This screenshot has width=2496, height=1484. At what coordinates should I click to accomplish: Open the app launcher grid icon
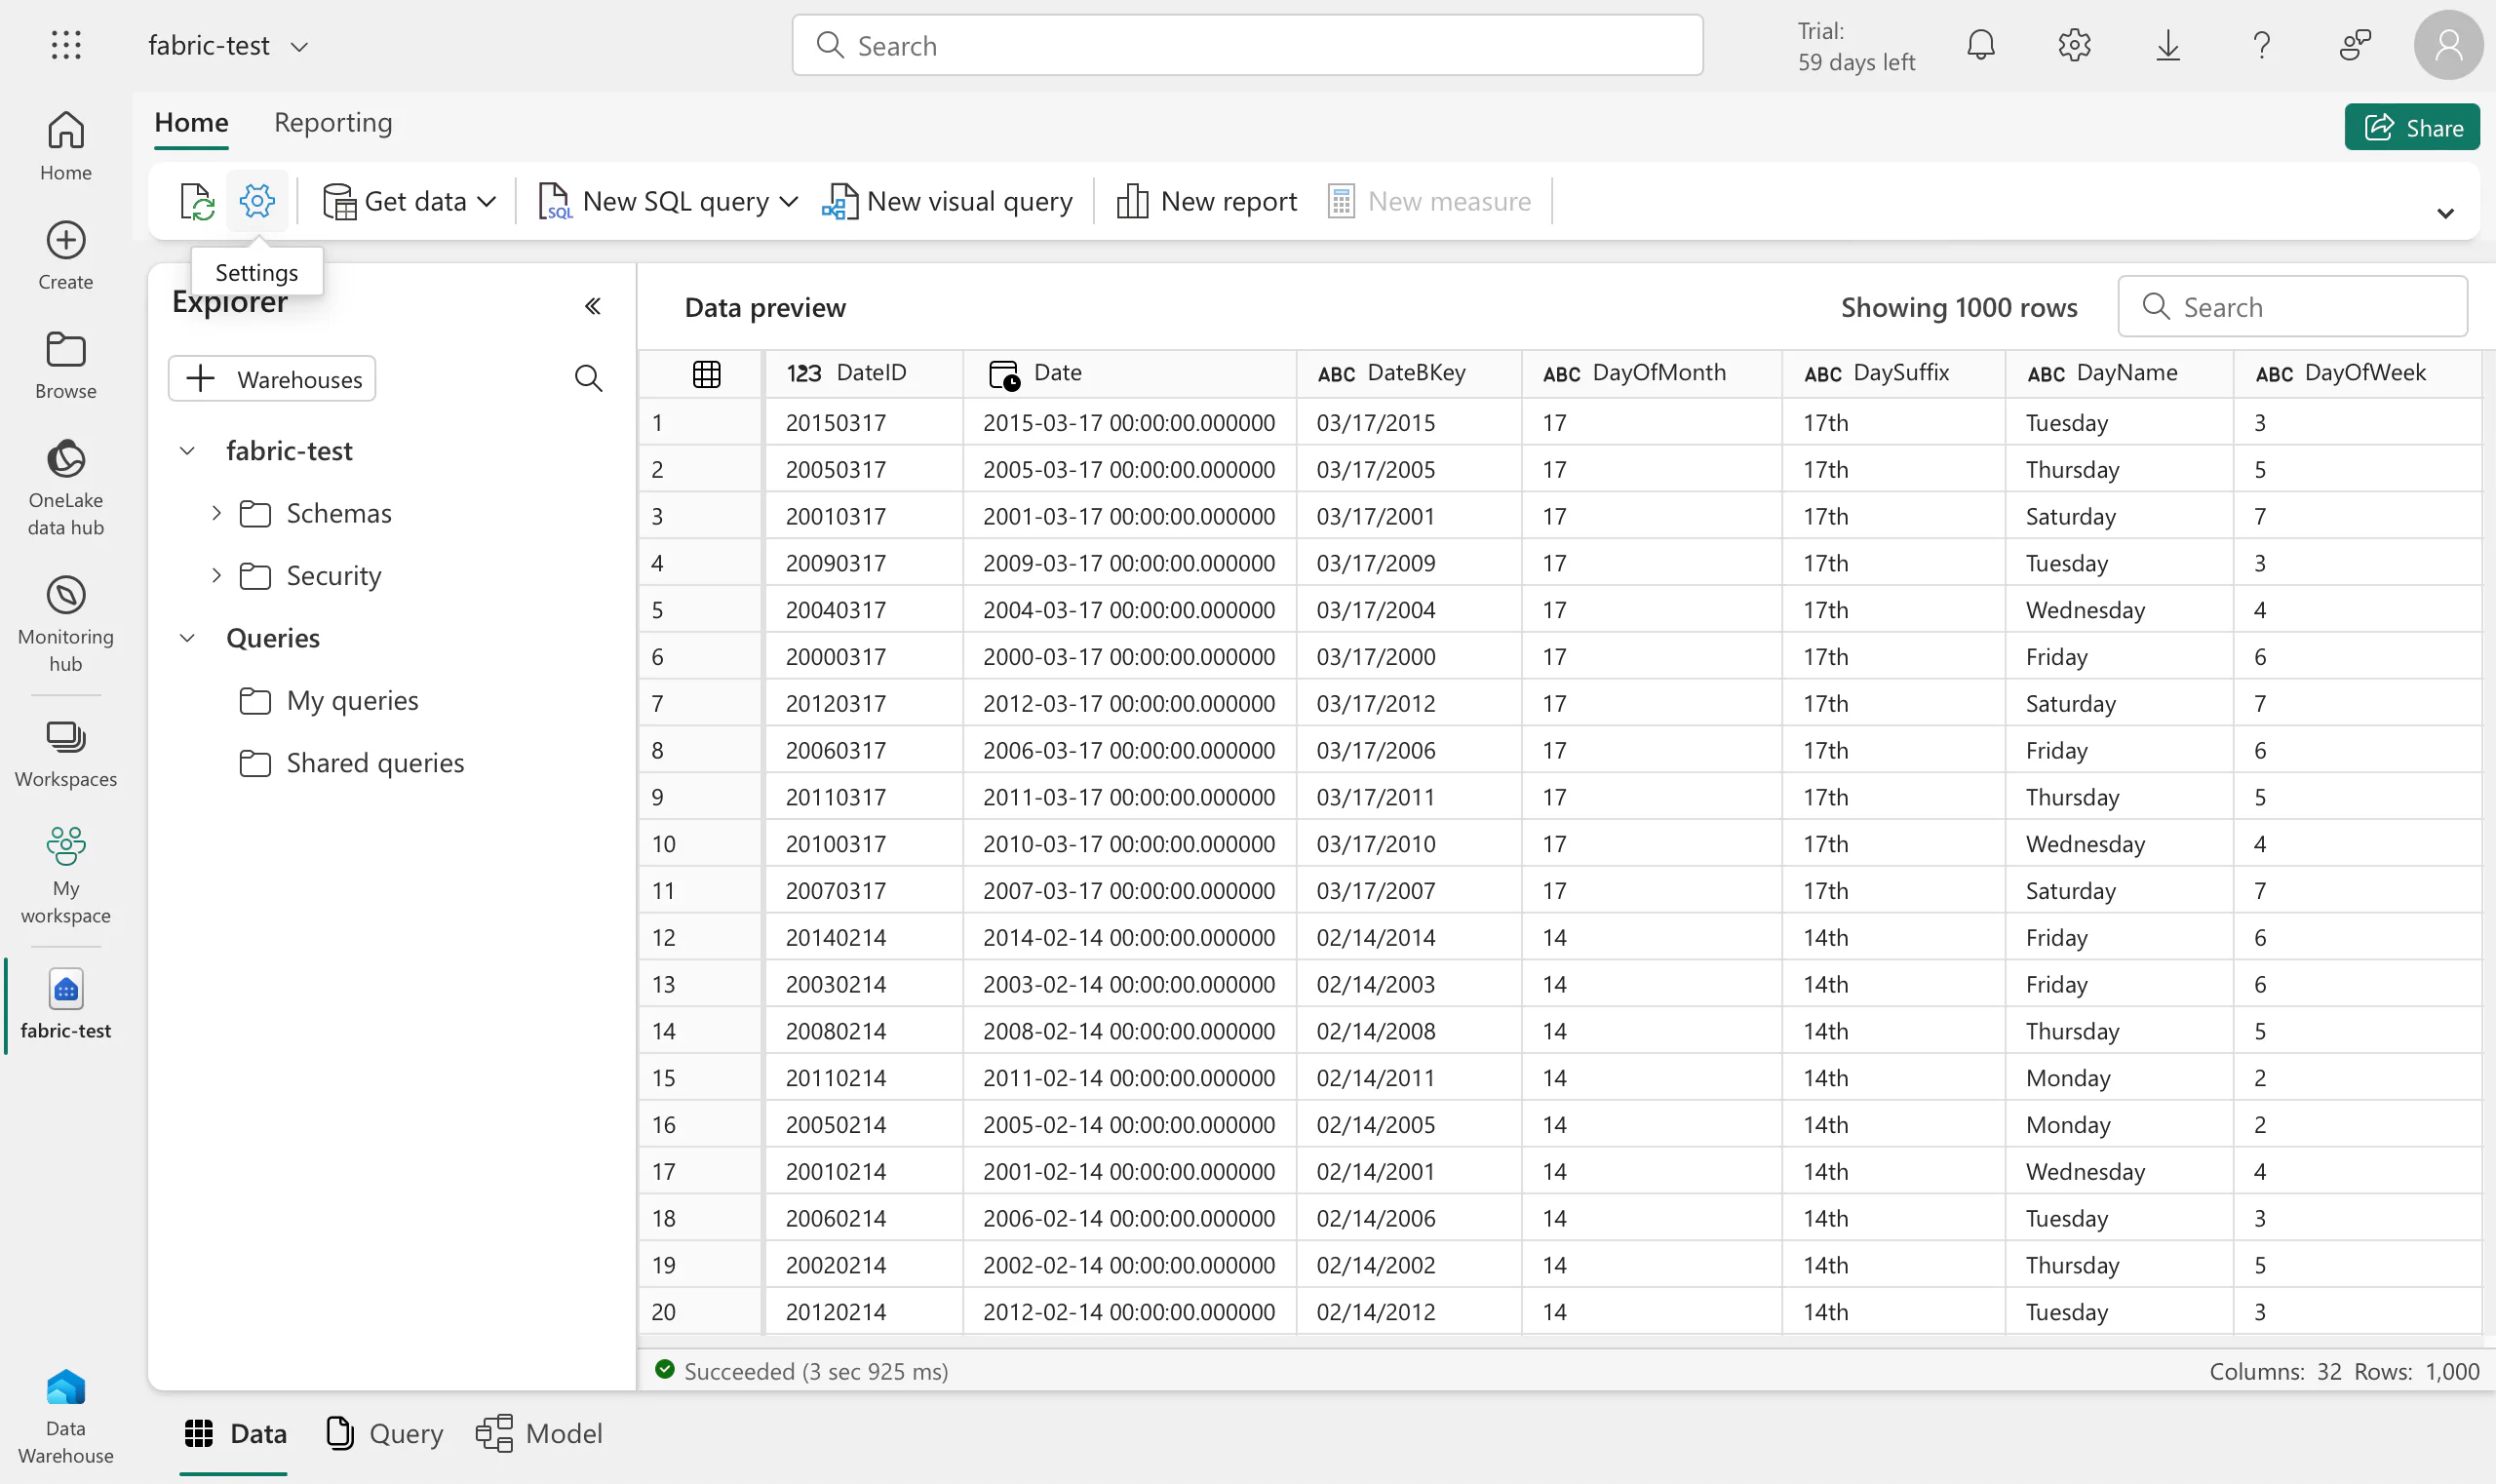pyautogui.click(x=66, y=45)
